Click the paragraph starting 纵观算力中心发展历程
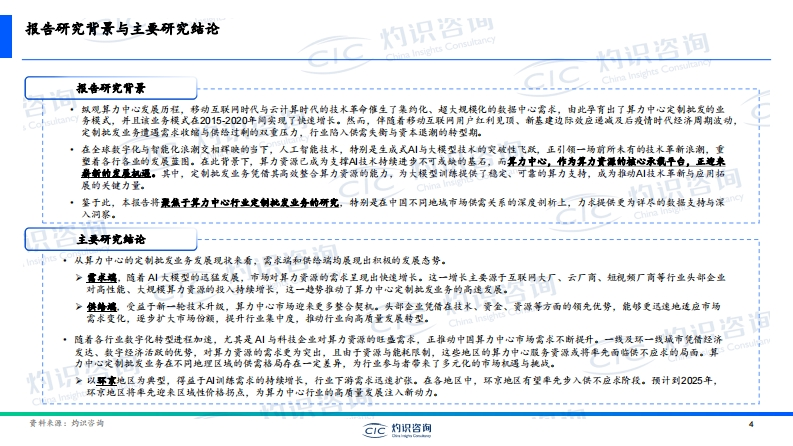 408,121
